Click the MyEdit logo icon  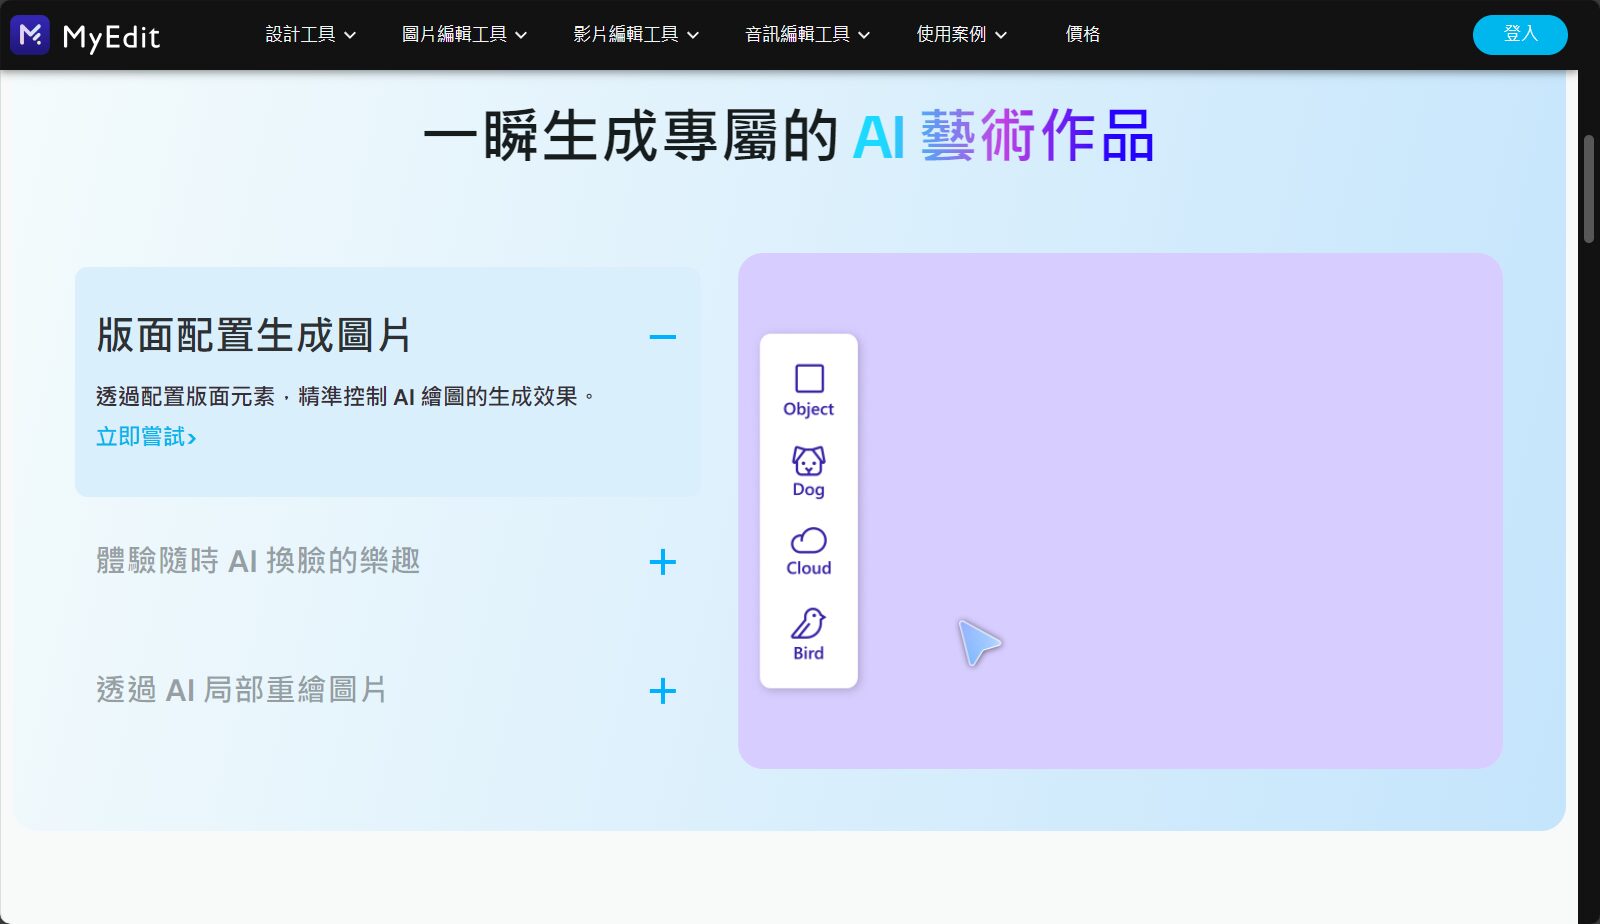point(30,35)
